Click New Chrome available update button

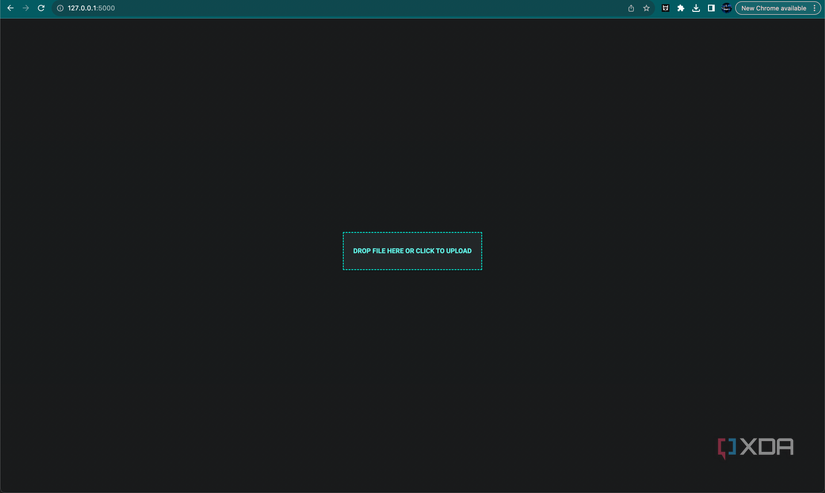point(773,8)
